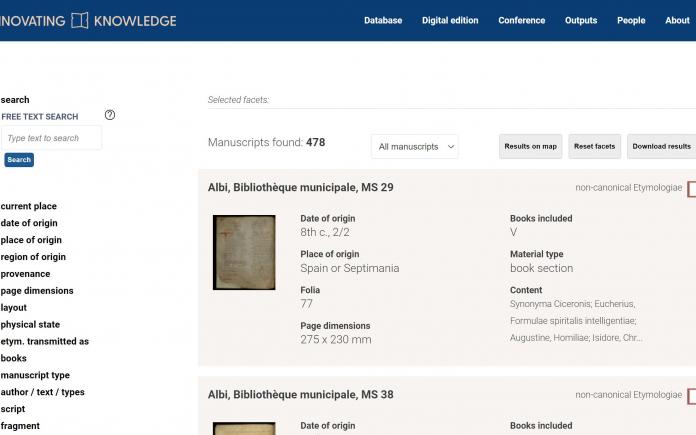Image resolution: width=696 pixels, height=435 pixels.
Task: Expand the region of origin facet
Action: [x=33, y=257]
